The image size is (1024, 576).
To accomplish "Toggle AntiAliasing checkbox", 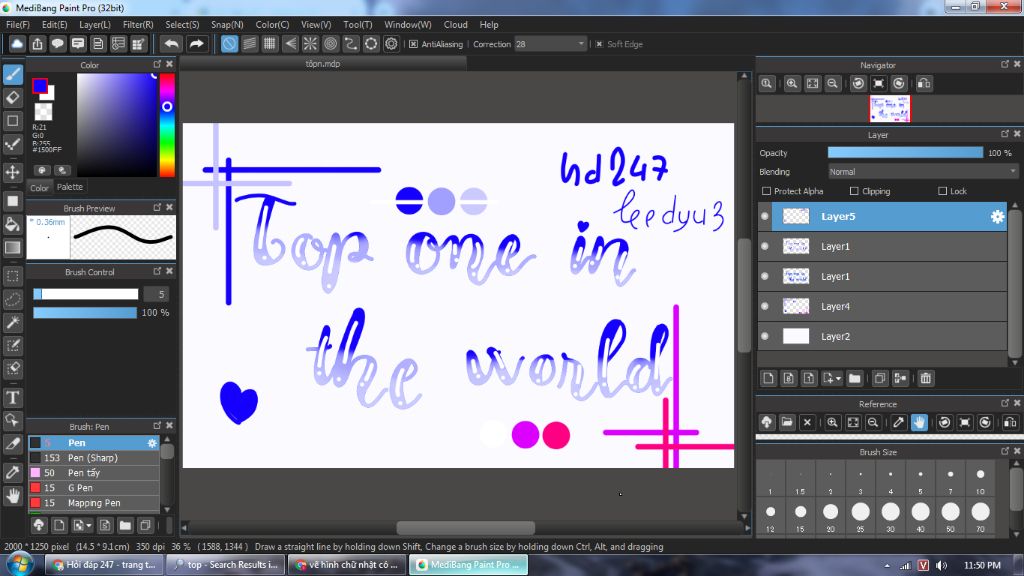I will (x=413, y=44).
